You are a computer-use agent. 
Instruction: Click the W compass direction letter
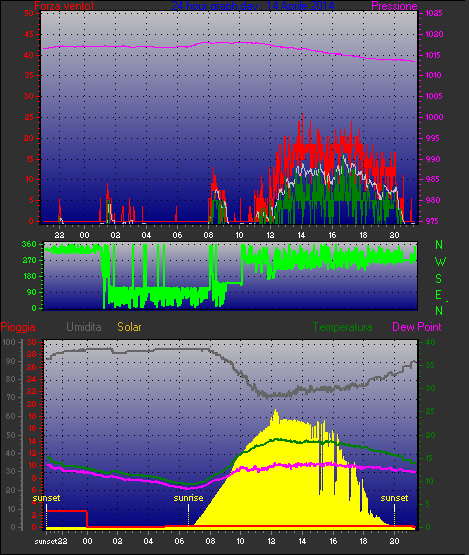440,262
